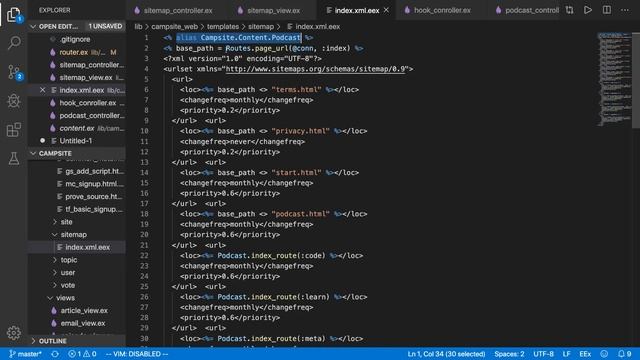
Task: Open content.ex in Open Editors
Action: tap(77, 128)
